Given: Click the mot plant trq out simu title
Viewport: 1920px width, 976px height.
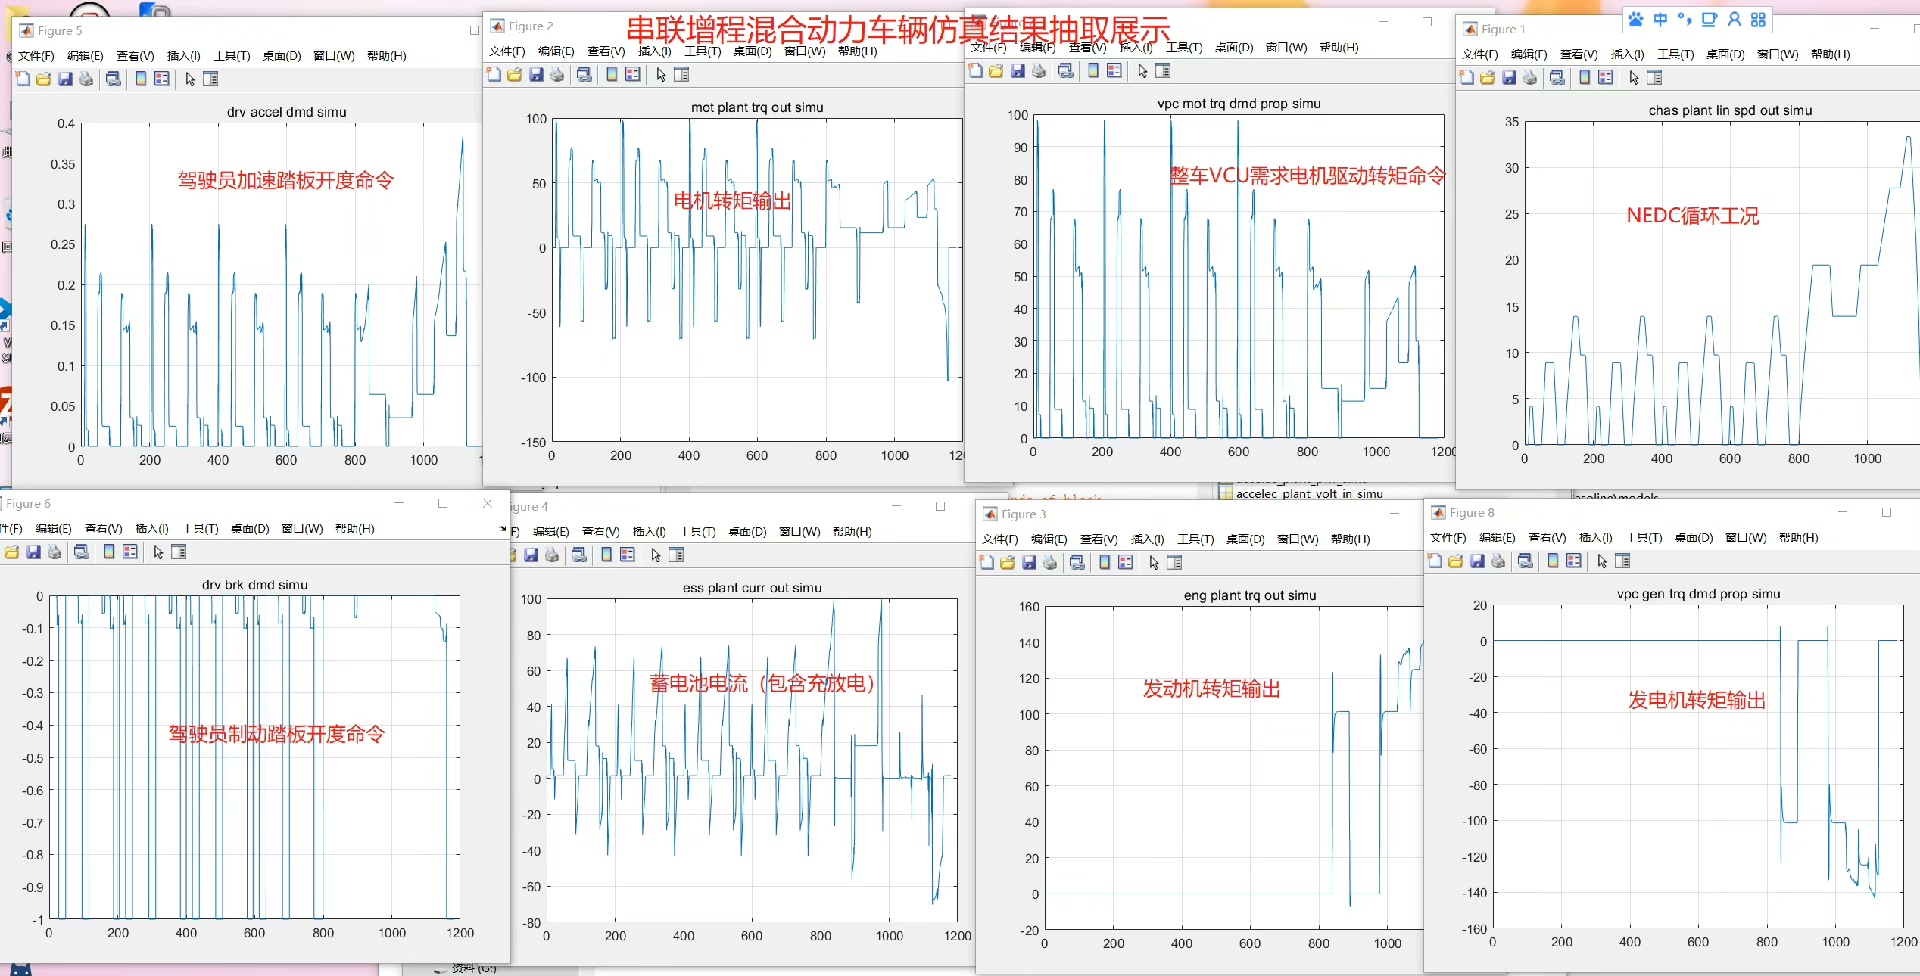Looking at the screenshot, I should pos(757,107).
